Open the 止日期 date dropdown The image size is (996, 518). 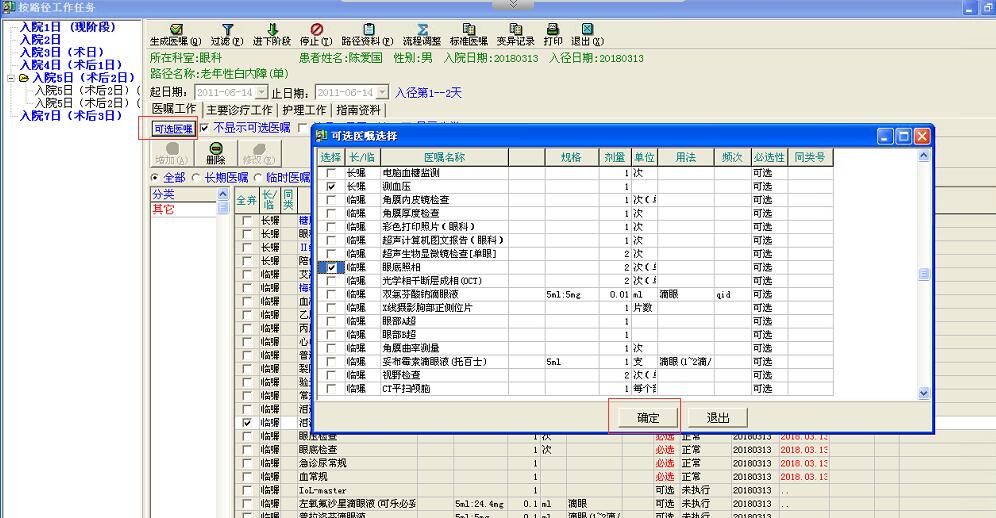(382, 92)
